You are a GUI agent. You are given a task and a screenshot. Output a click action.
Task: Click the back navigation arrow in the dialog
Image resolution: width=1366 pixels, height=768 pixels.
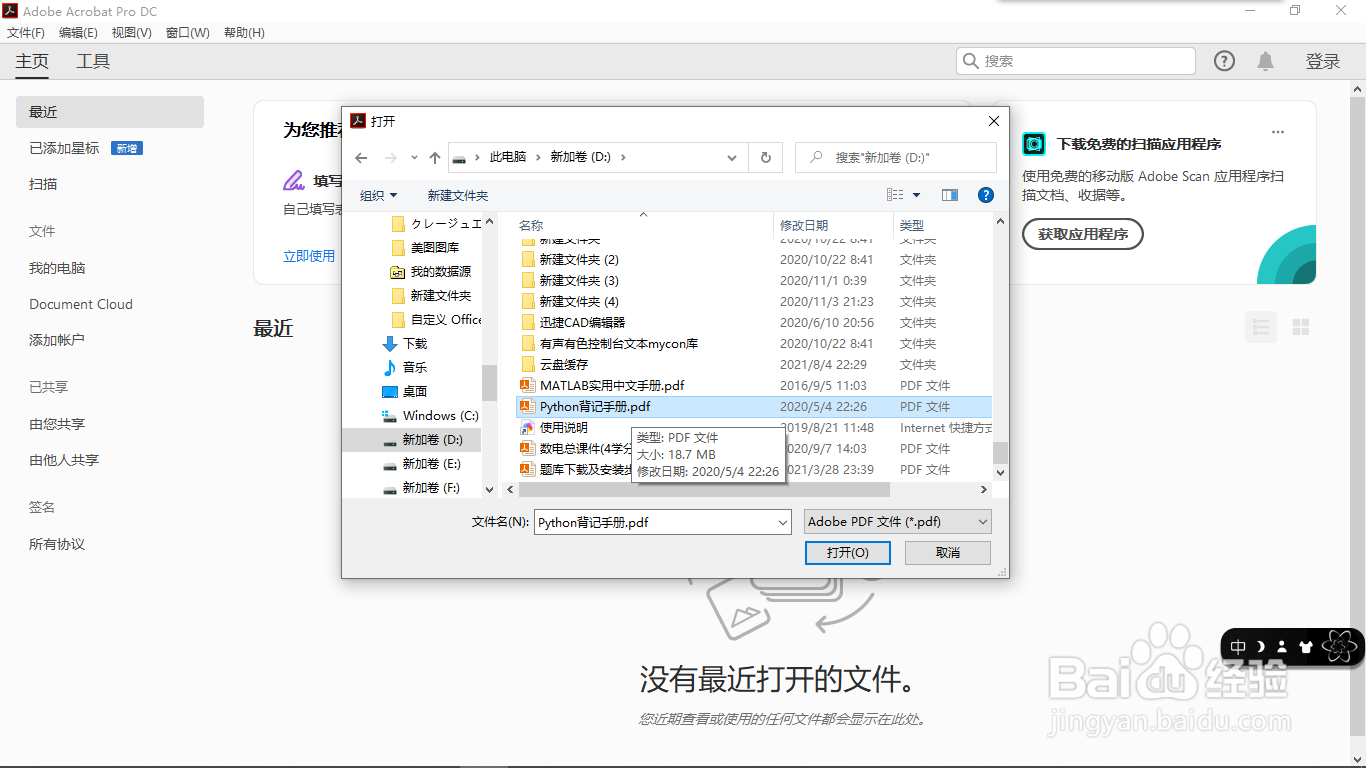pyautogui.click(x=361, y=157)
